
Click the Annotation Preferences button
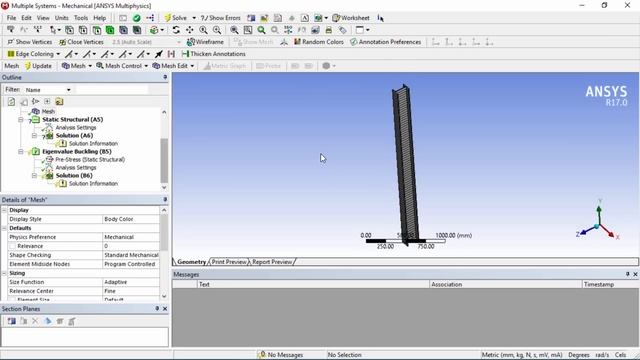[386, 42]
